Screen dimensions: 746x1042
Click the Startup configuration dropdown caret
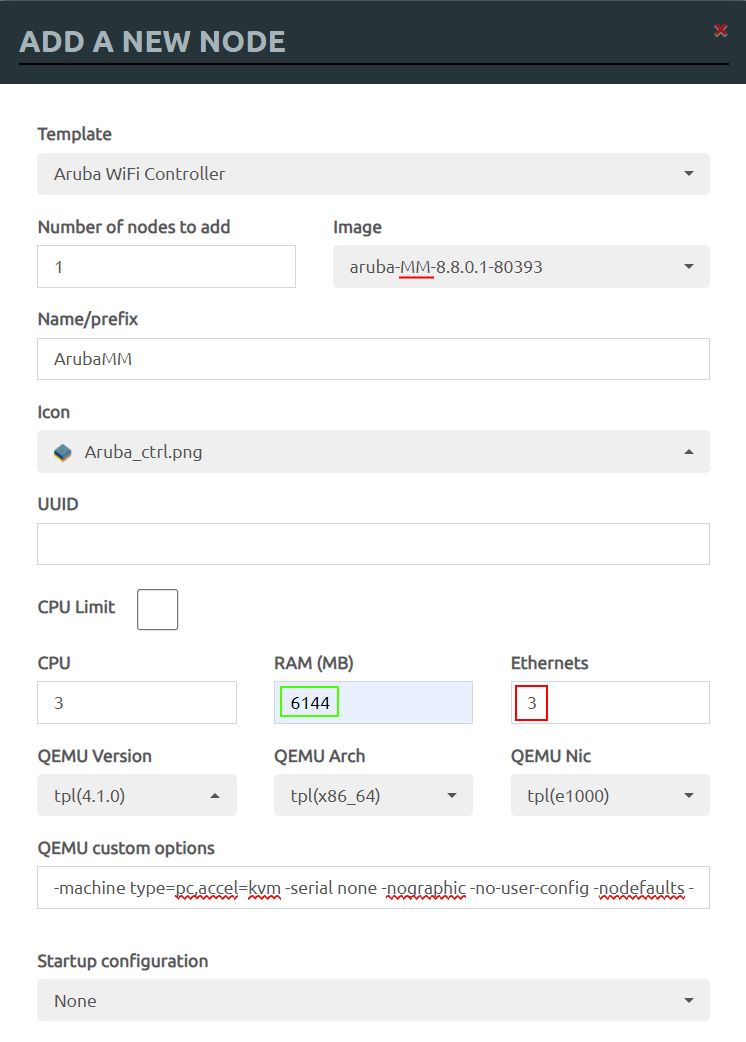pos(689,1001)
